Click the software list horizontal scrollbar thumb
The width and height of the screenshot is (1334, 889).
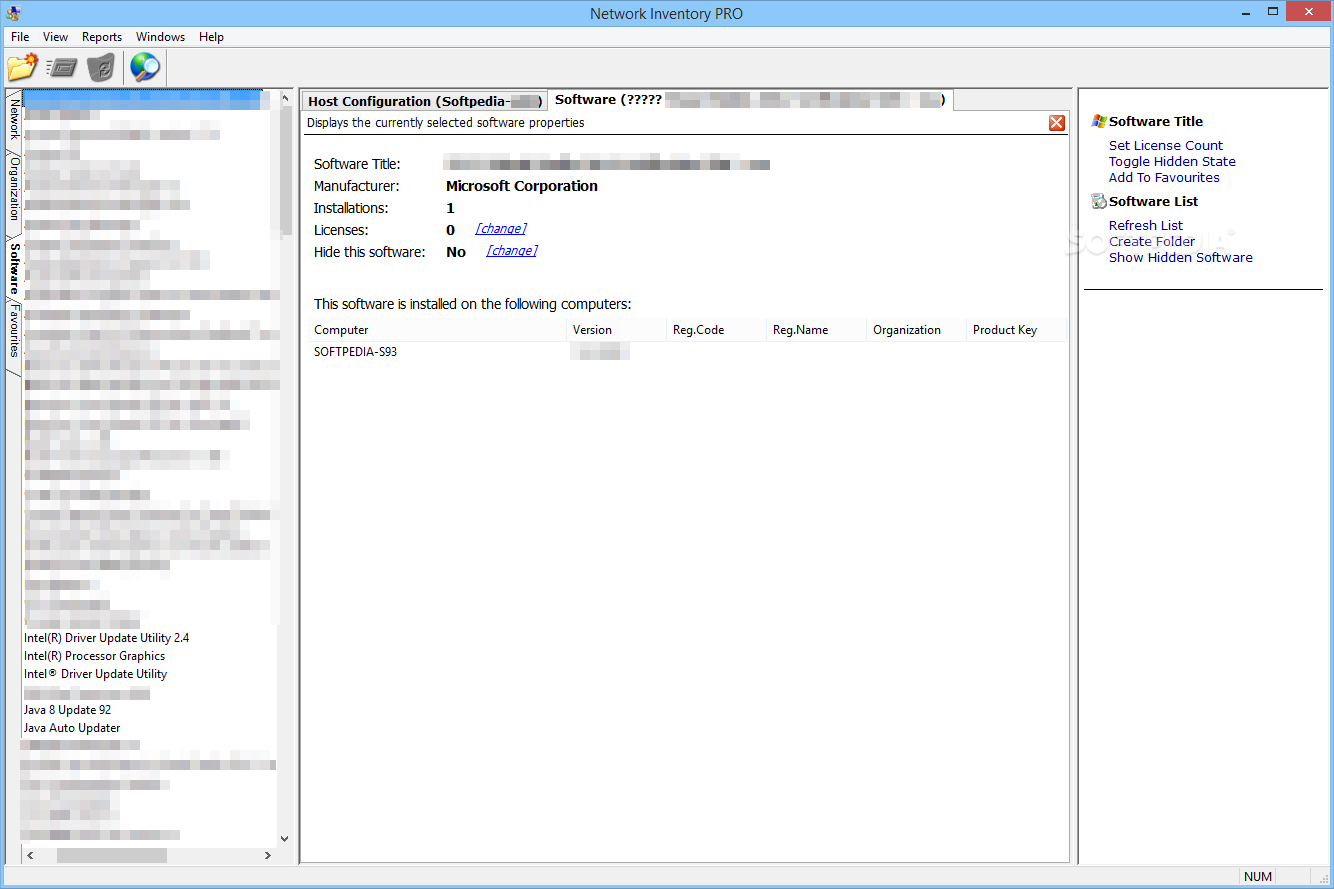pos(112,856)
